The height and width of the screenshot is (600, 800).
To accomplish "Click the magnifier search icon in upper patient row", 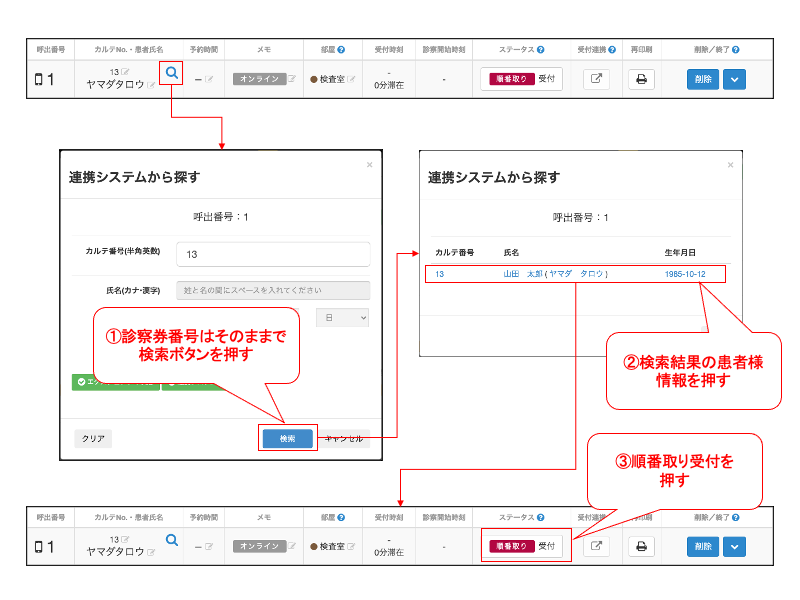I will 172,73.
